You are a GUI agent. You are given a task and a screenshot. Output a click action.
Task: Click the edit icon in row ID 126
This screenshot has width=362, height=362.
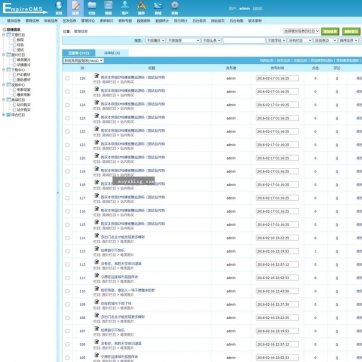point(96,76)
